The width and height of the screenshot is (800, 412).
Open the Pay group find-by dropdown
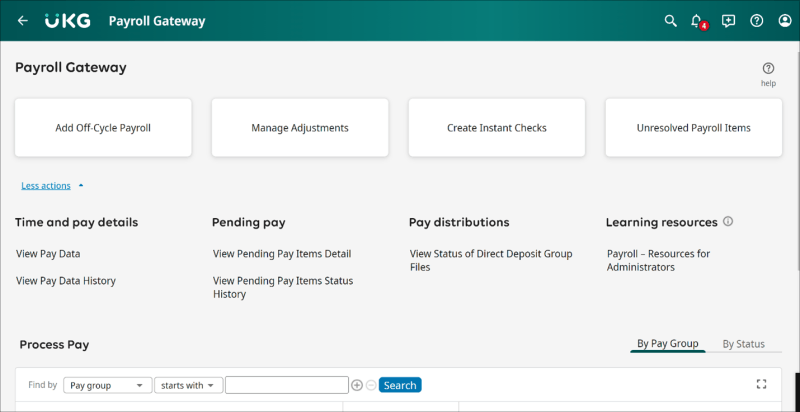coord(108,385)
